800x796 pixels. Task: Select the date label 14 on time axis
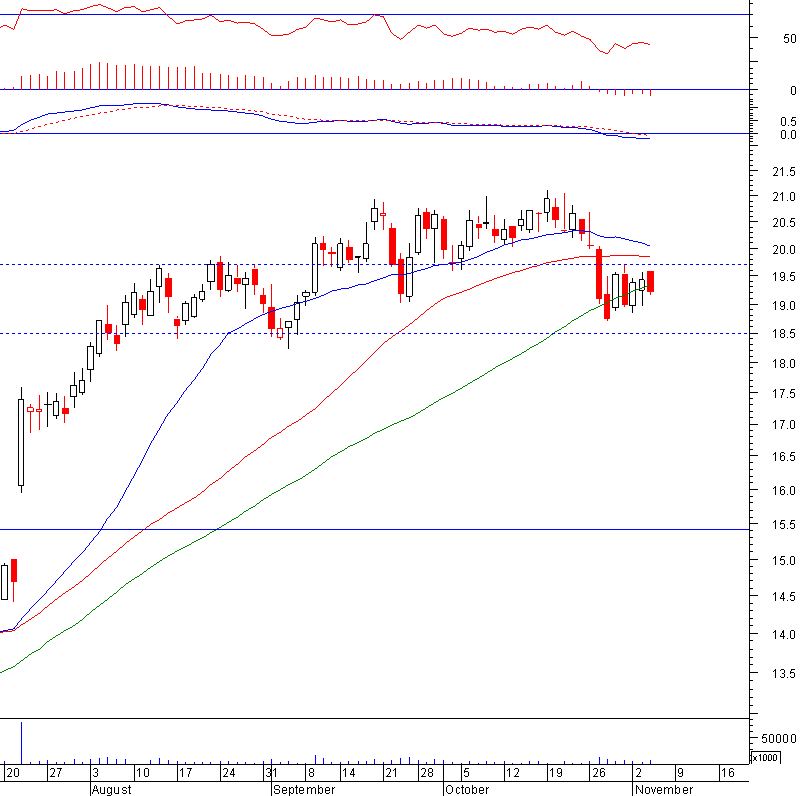click(348, 773)
